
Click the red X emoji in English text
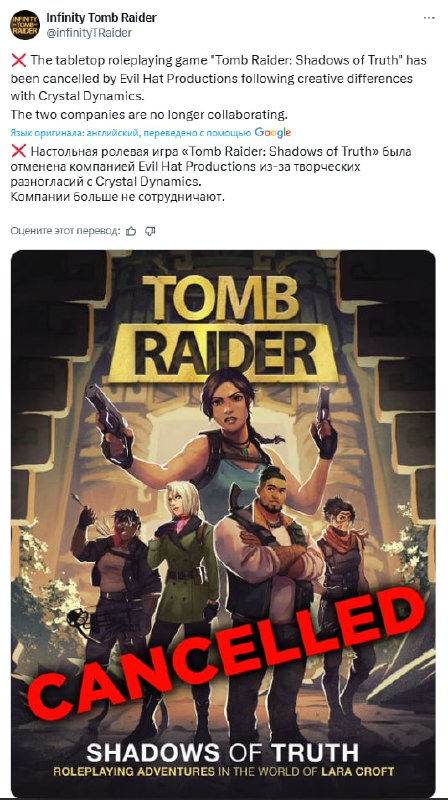[18, 61]
